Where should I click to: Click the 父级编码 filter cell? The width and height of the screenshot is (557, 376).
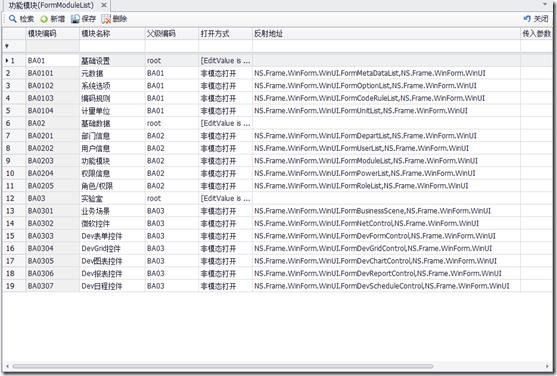172,46
